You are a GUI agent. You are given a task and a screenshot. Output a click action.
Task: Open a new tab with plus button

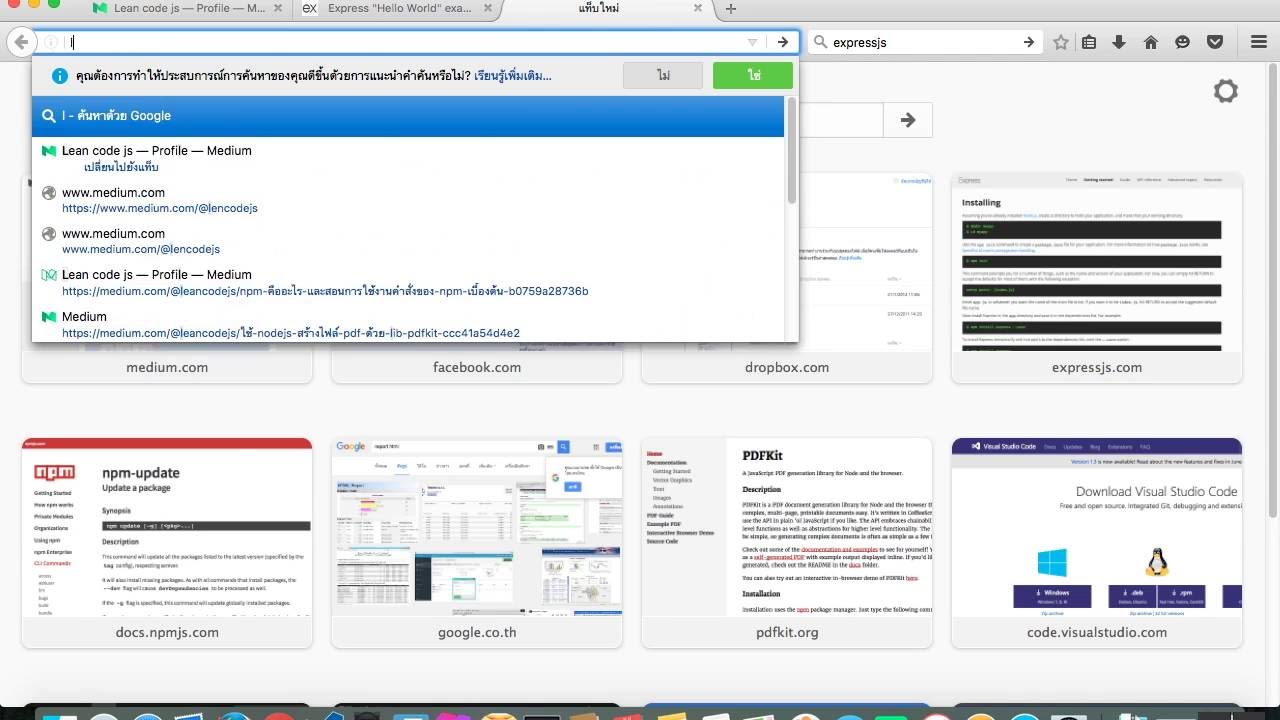(731, 9)
